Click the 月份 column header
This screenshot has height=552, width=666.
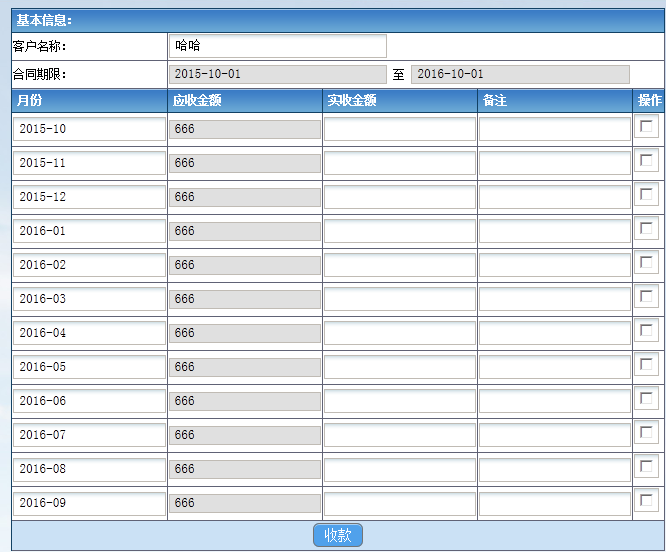[x=89, y=101]
